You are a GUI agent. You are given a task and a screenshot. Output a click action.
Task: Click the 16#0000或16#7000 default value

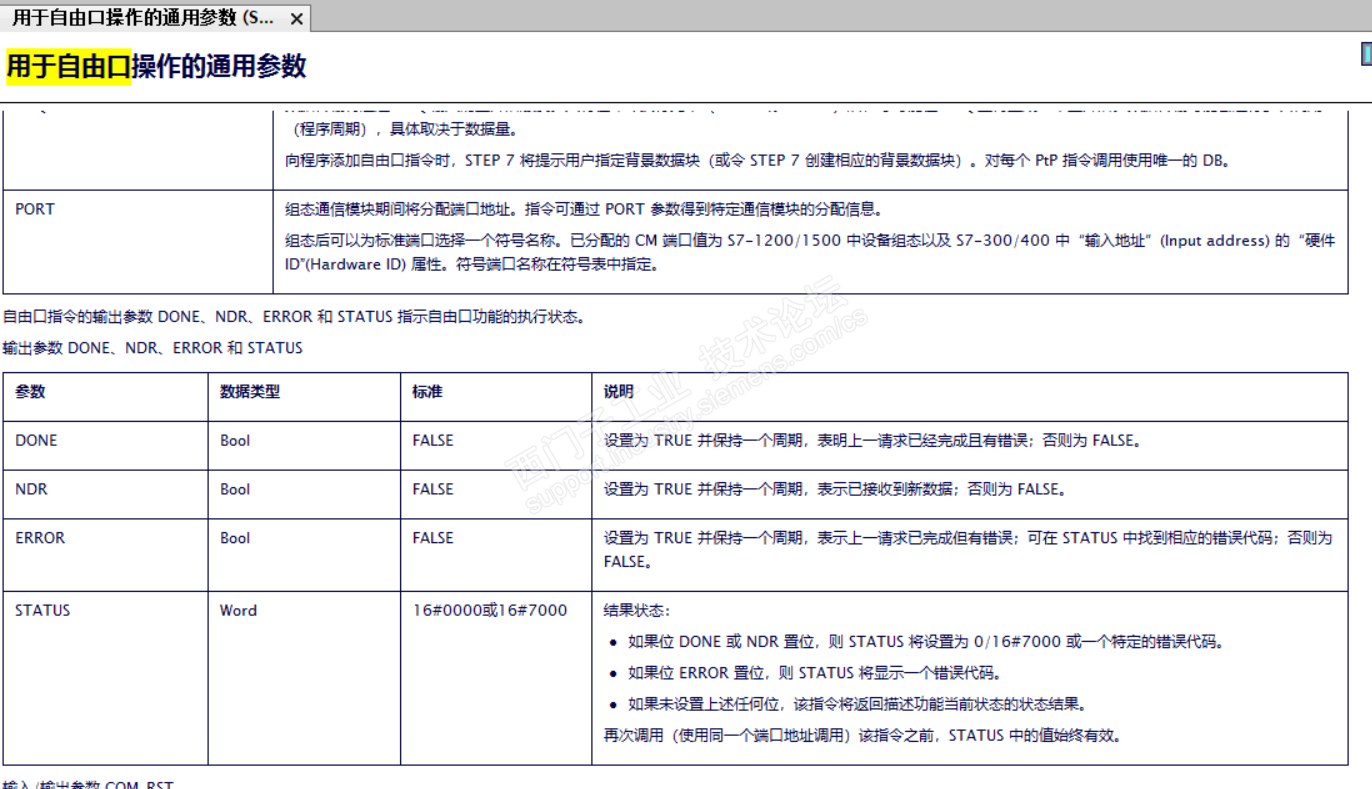(x=489, y=610)
